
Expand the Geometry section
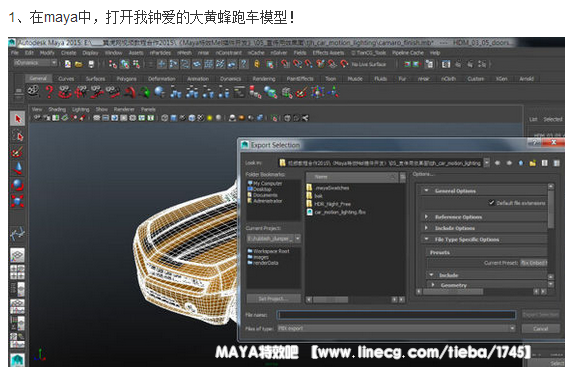point(433,285)
